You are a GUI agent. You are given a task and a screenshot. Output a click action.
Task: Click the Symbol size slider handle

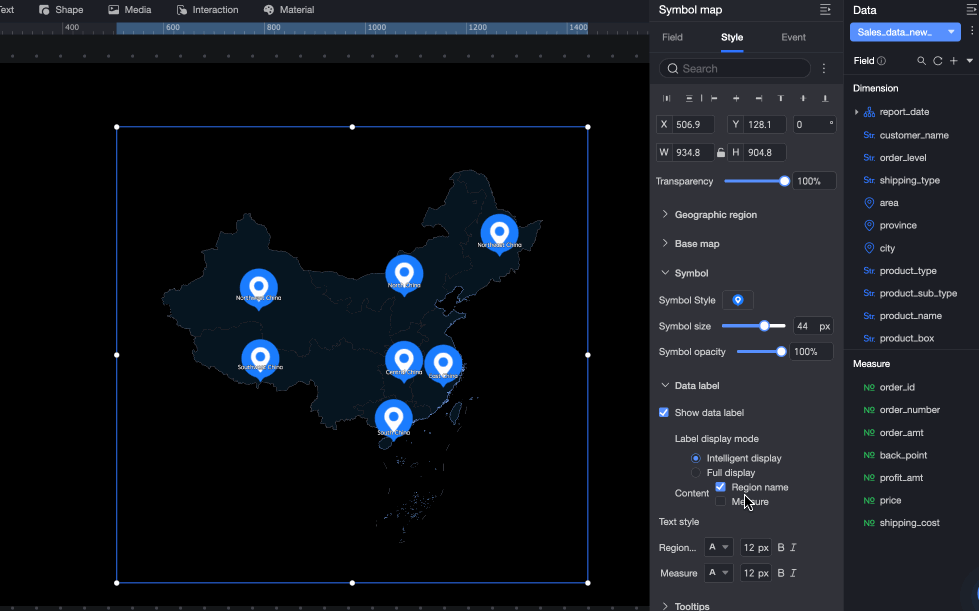764,326
